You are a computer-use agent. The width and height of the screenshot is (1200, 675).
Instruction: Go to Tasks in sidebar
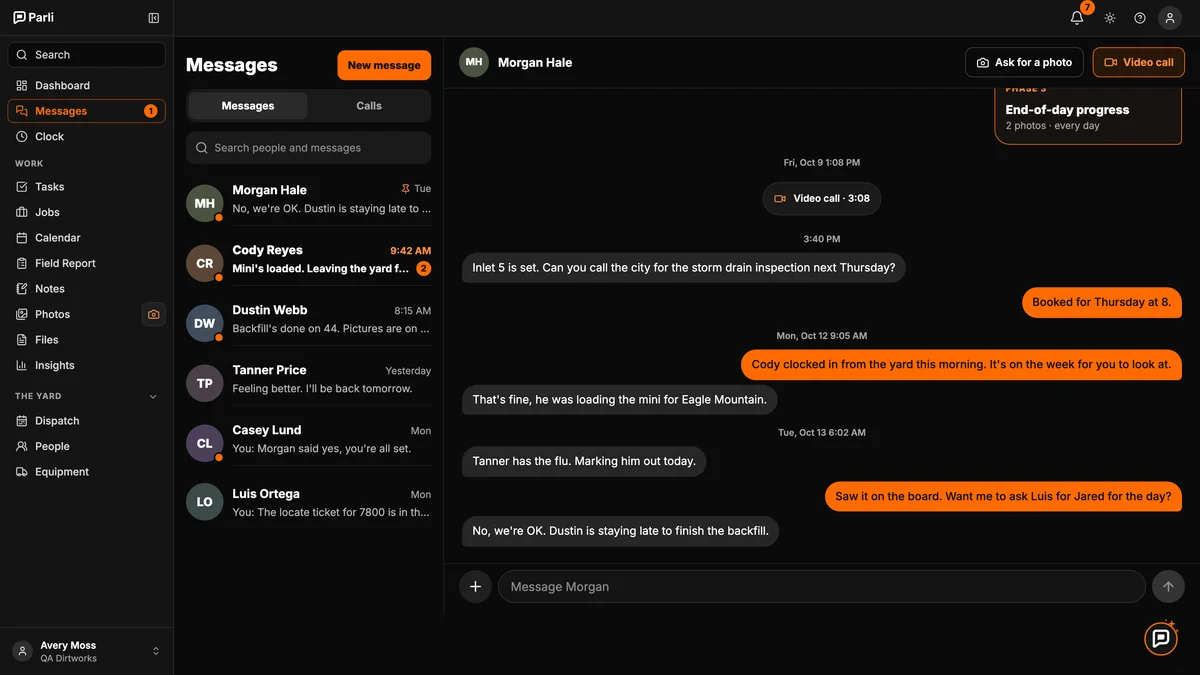click(87, 187)
